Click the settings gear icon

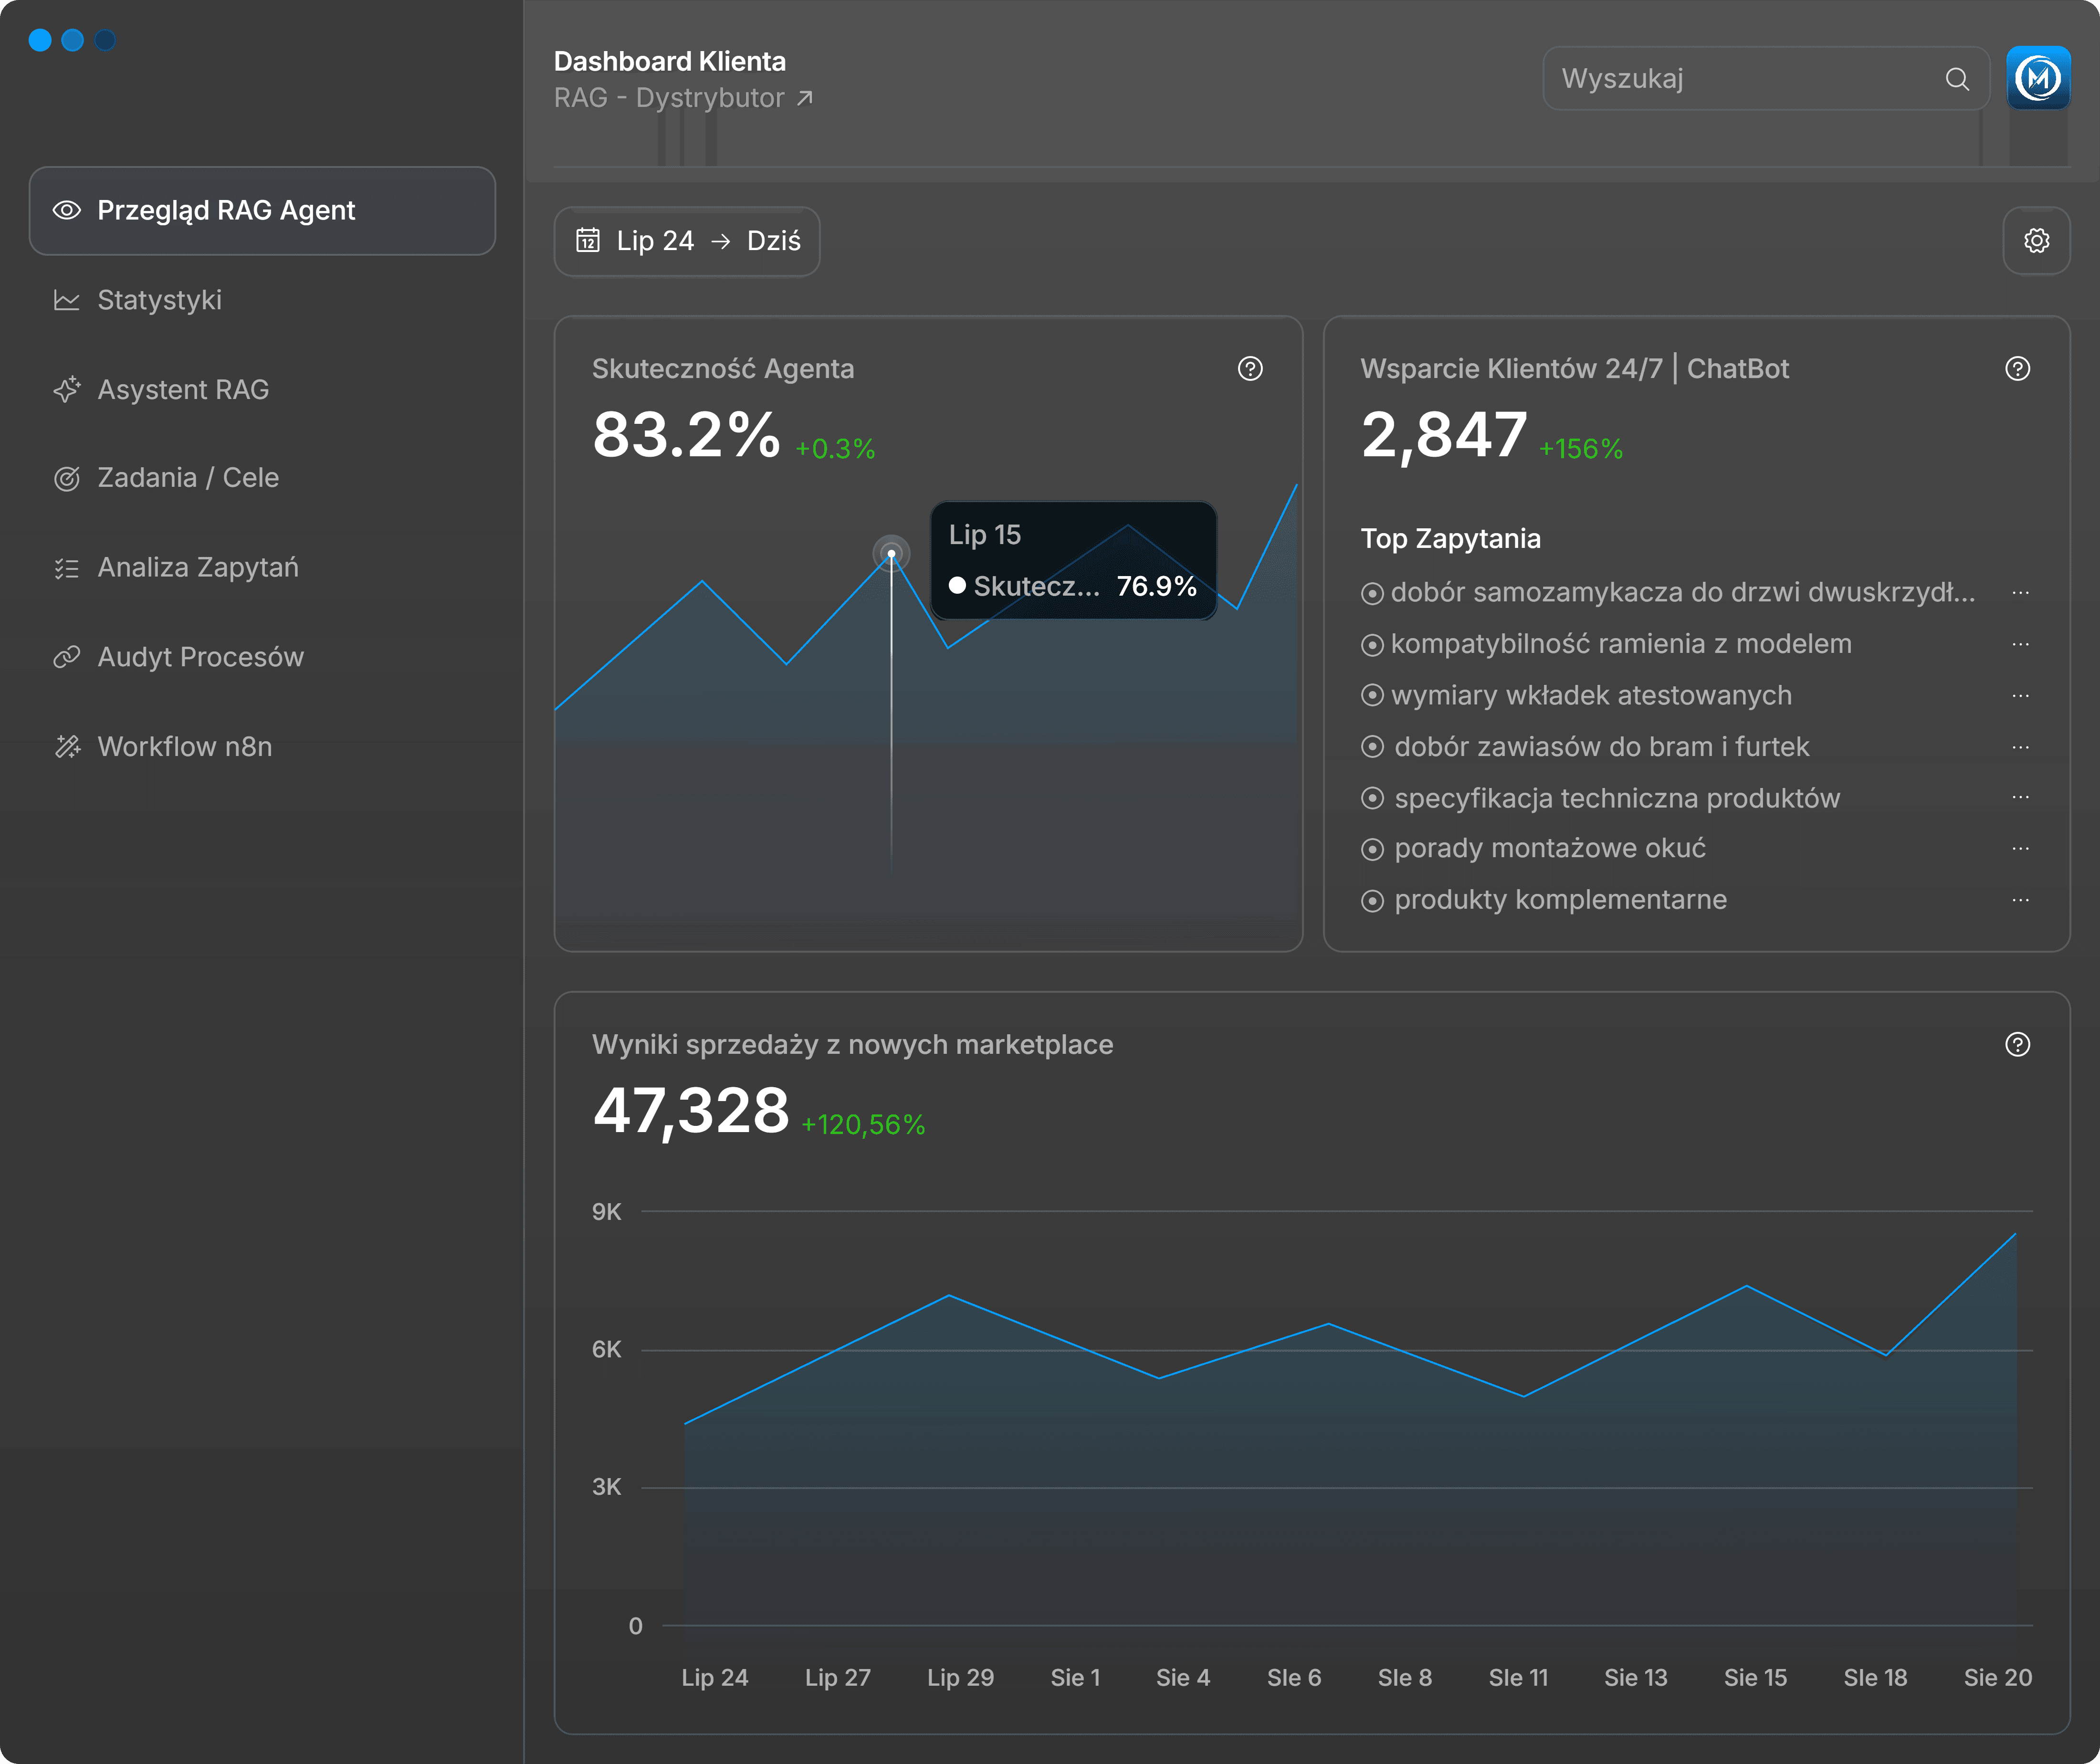click(x=2036, y=241)
